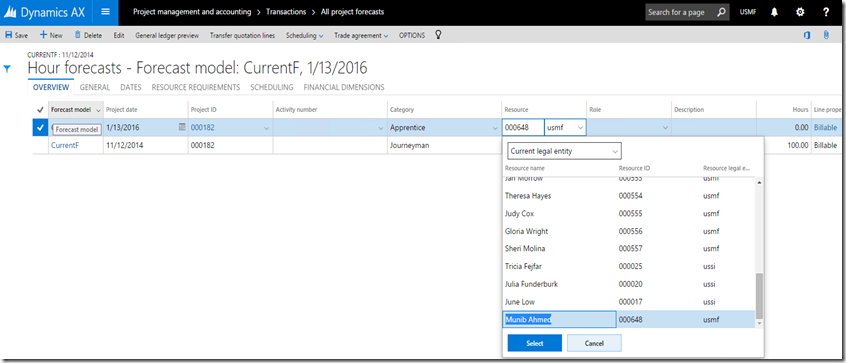Image resolution: width=846 pixels, height=363 pixels.
Task: Click the Edit toolbar button
Action: pos(119,36)
